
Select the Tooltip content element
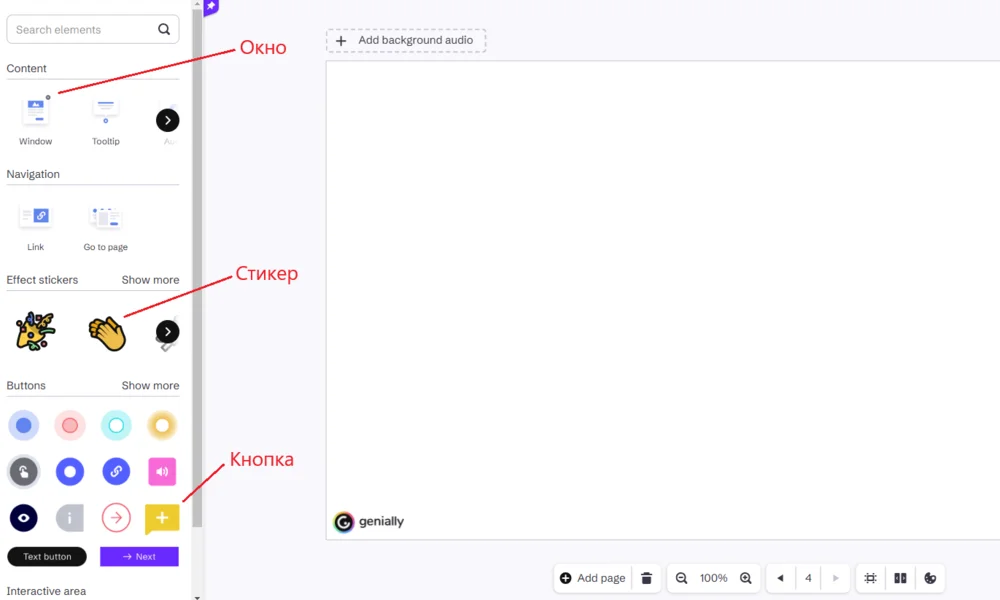pyautogui.click(x=105, y=121)
